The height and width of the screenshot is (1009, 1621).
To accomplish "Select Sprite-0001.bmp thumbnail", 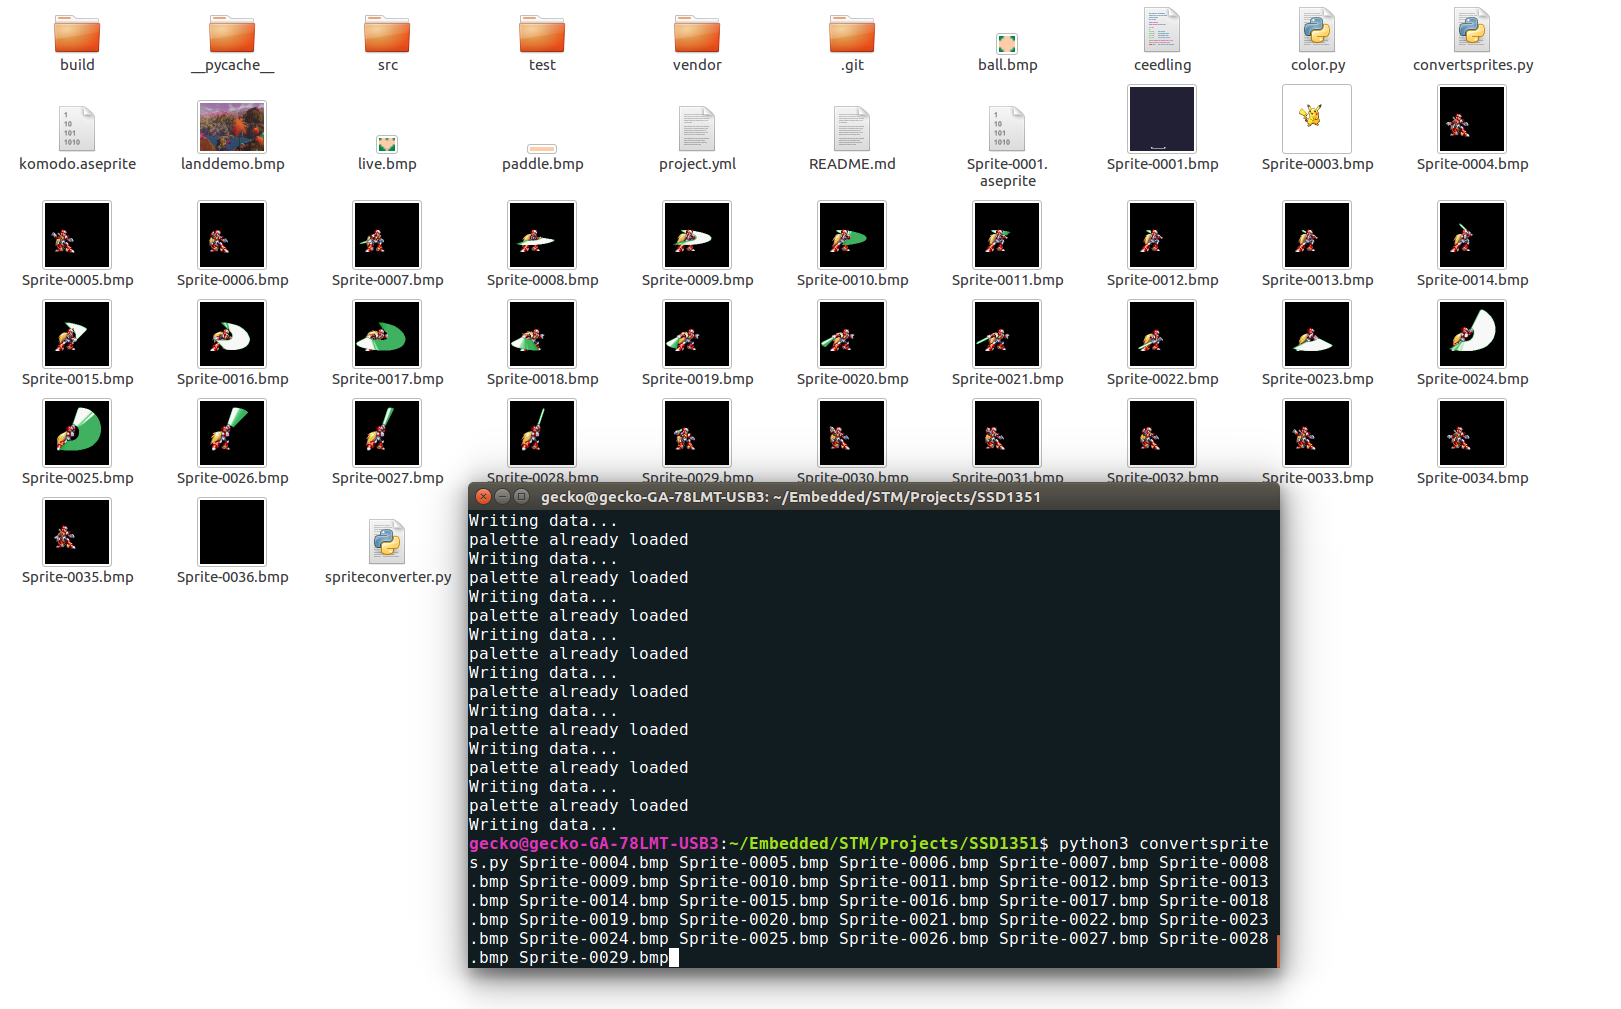I will [1162, 119].
